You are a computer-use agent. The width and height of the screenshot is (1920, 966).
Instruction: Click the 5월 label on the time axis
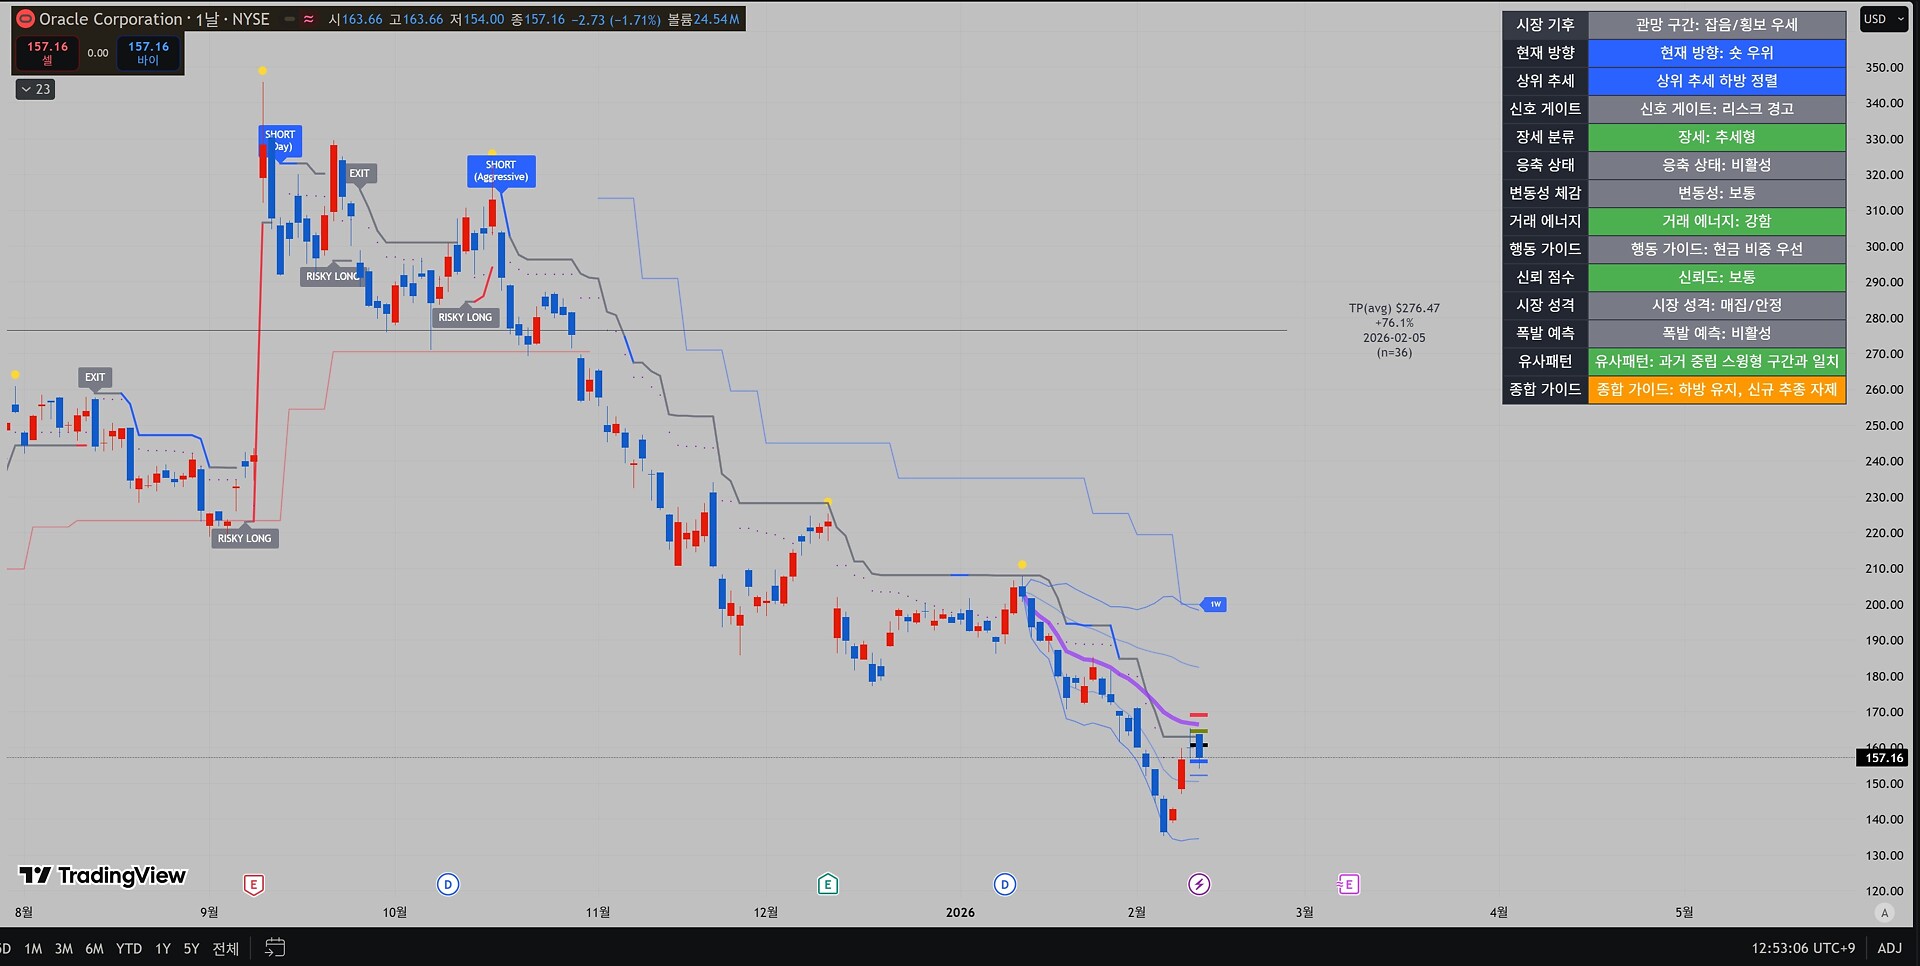1685,912
